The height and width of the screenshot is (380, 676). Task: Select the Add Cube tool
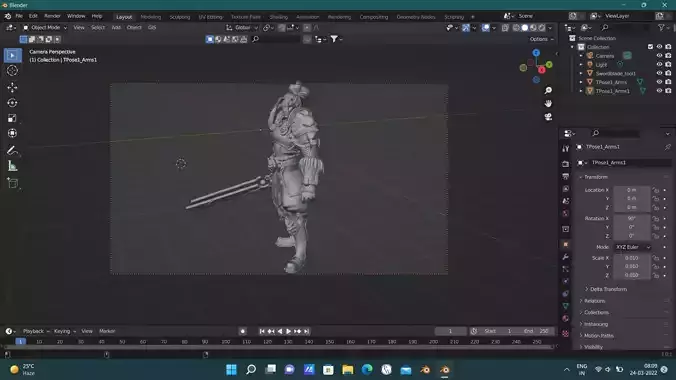click(13, 183)
